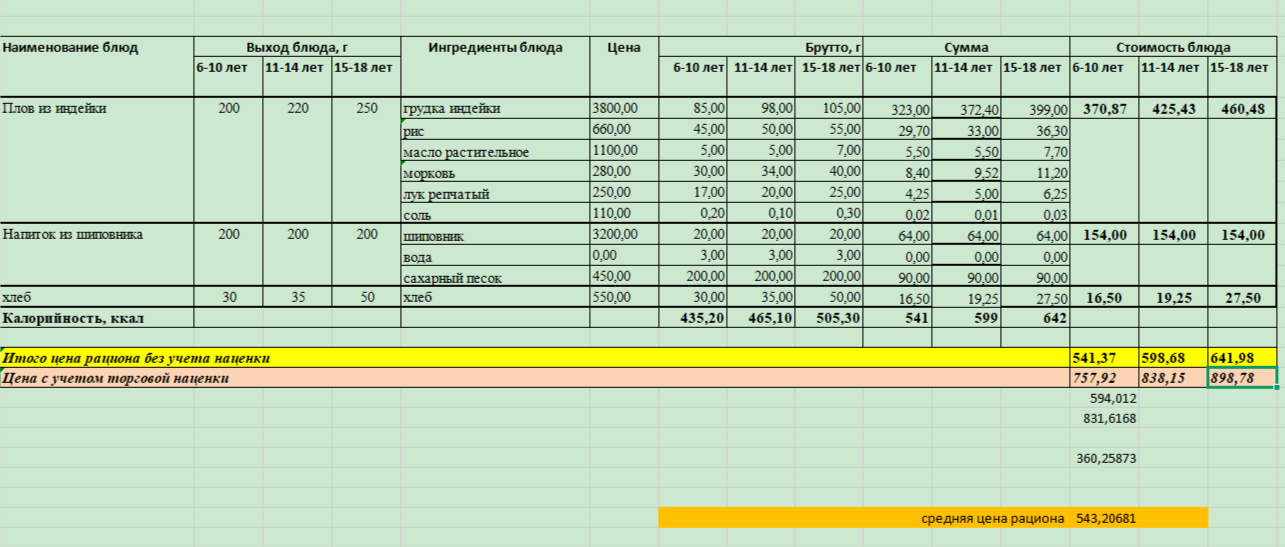Screen dimensions: 1285x547
Task: Click the 'грудка индейки' ingredient cell
Action: (451, 109)
